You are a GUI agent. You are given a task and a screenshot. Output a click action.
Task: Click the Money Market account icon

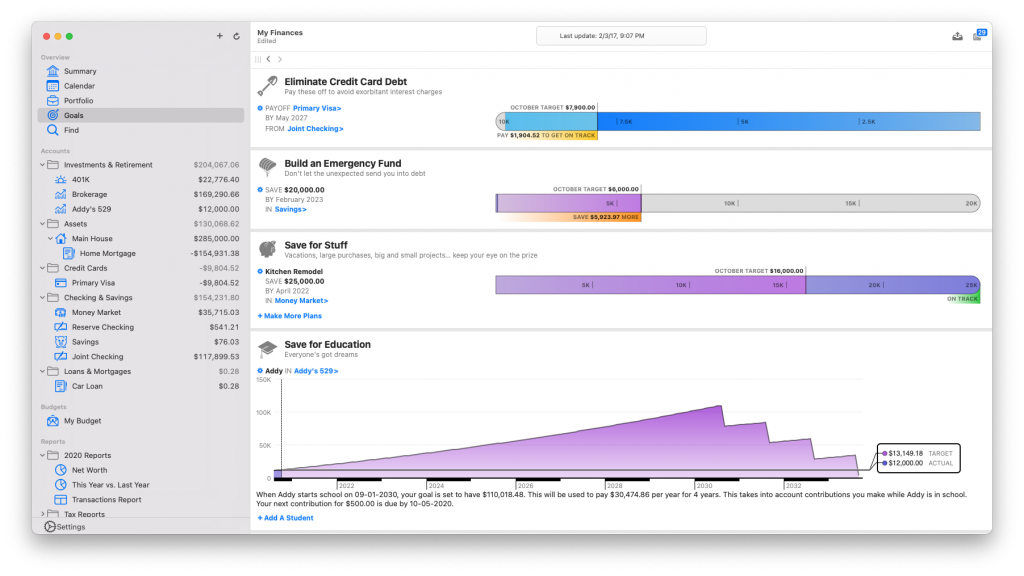point(61,312)
